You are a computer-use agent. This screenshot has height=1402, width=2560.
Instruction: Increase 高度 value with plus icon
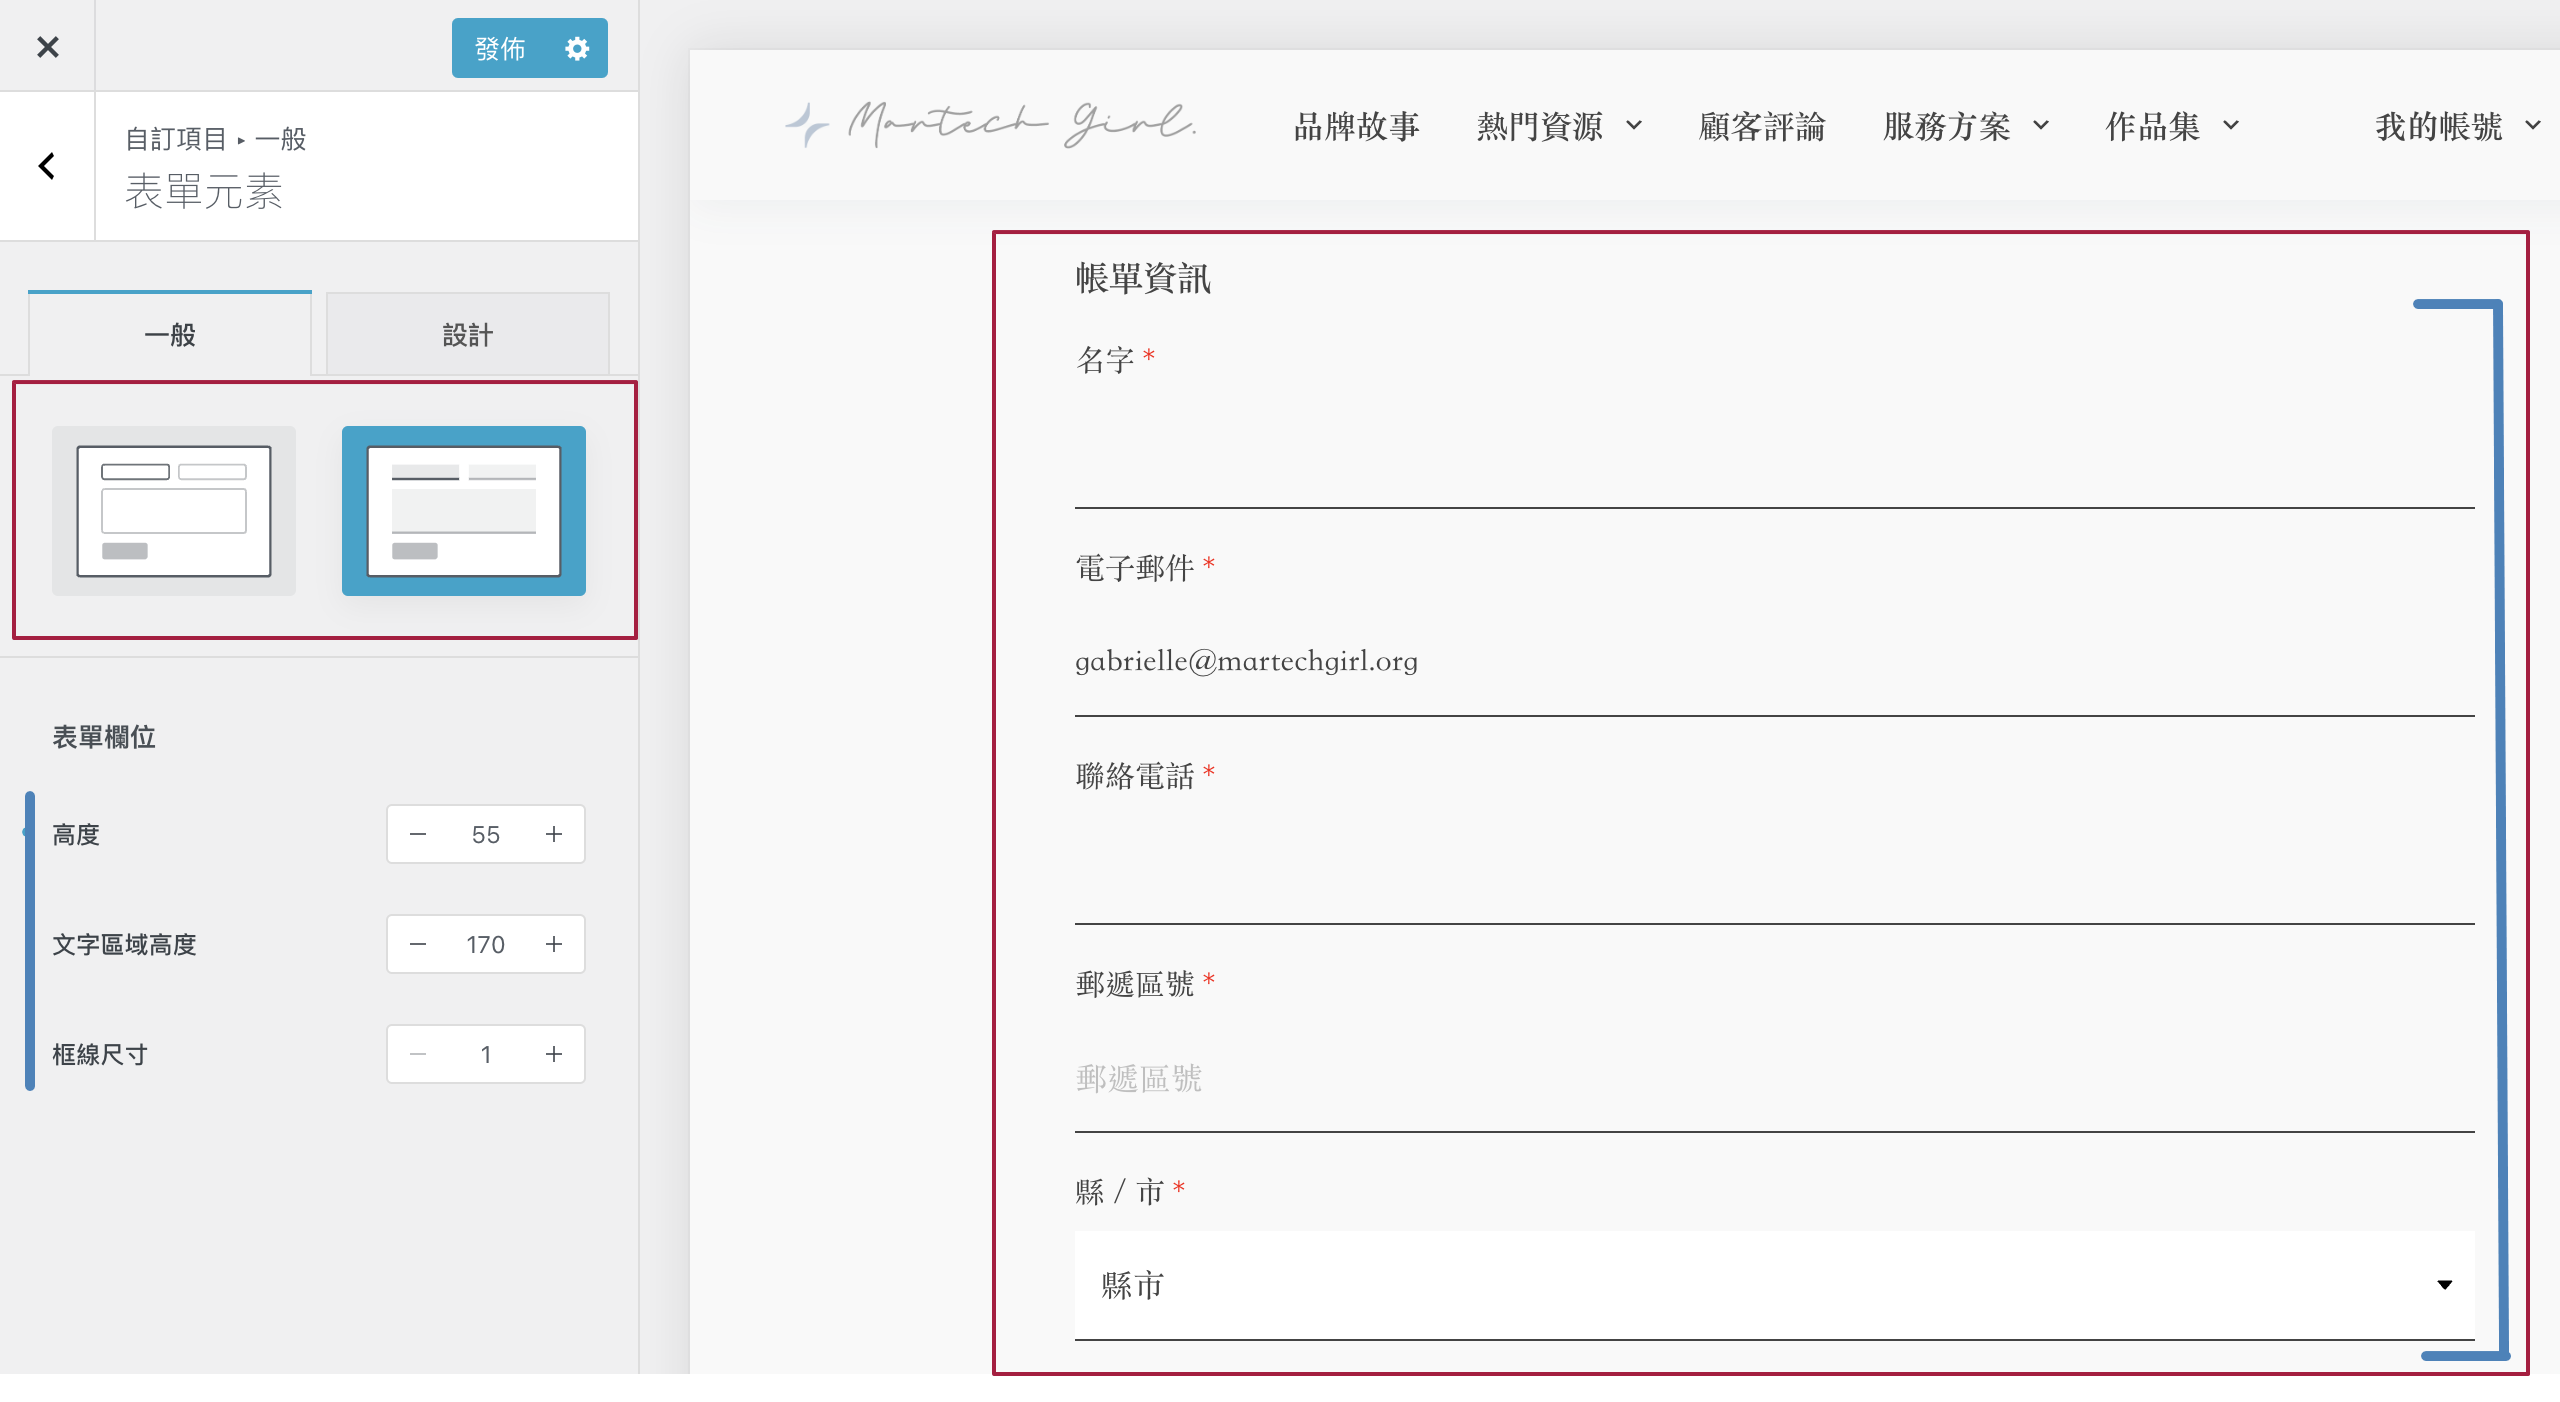click(554, 834)
